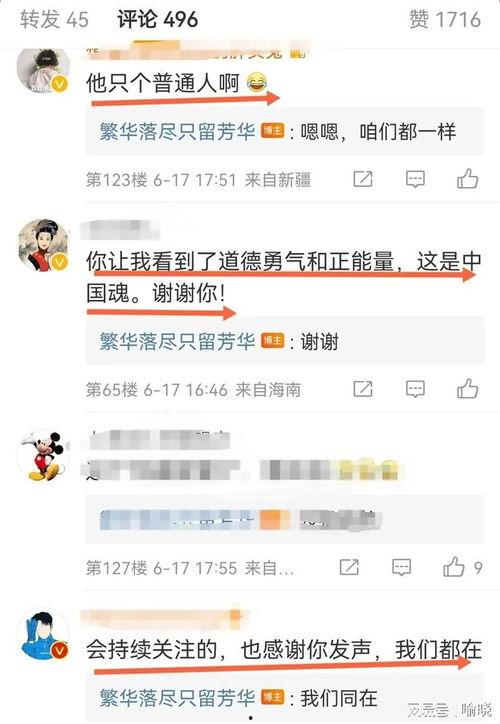Viewport: 500px width, 724px height.
Task: Open 繁华落尽只留芳华 link in 我们同在 reply
Action: pyautogui.click(x=177, y=698)
